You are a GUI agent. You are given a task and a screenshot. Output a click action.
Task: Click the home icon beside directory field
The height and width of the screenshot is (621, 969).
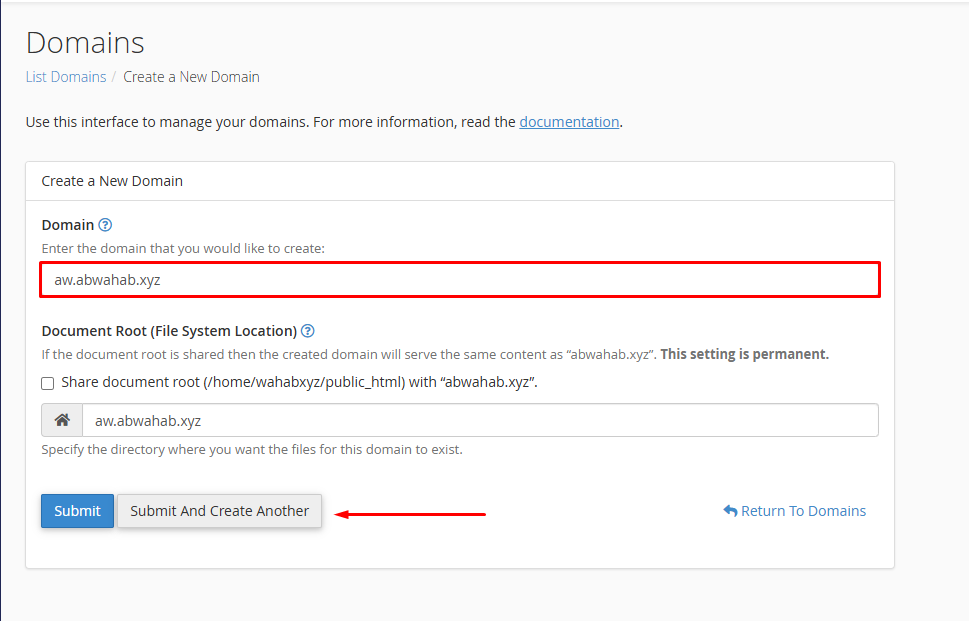click(x=62, y=420)
